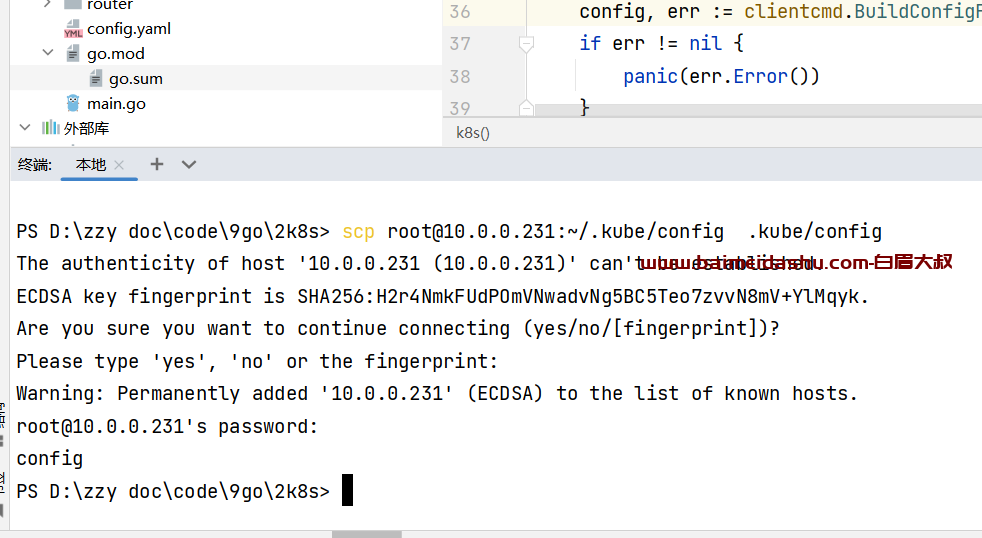Viewport: 982px width, 538px height.
Task: Toggle fold end marker at line 39
Action: point(526,108)
